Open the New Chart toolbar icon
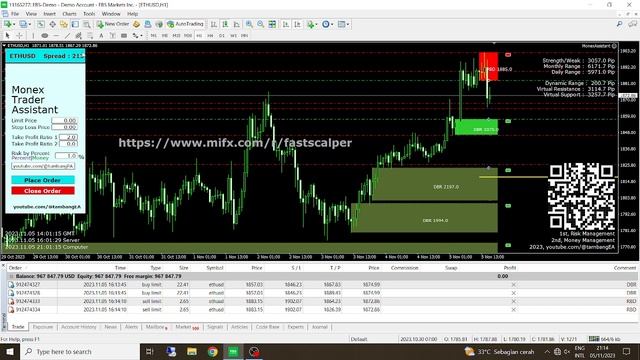 (x=7, y=24)
